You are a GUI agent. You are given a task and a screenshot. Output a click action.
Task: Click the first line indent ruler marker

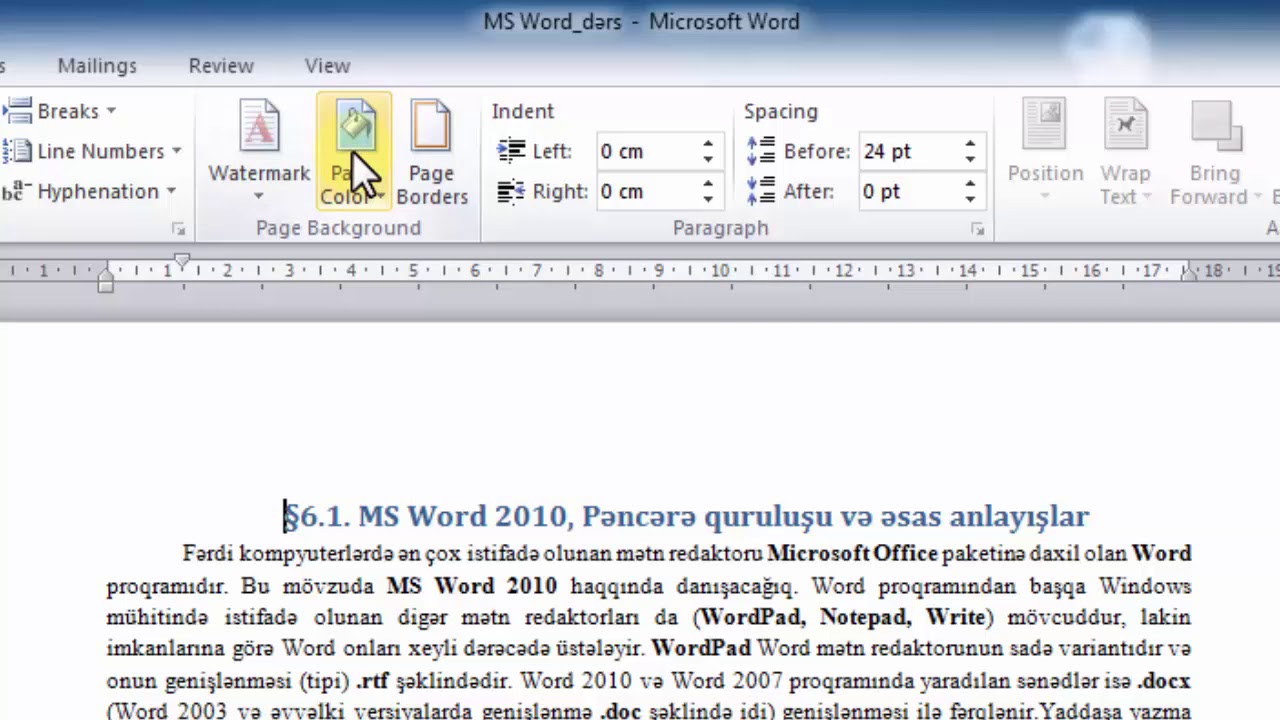pyautogui.click(x=182, y=262)
